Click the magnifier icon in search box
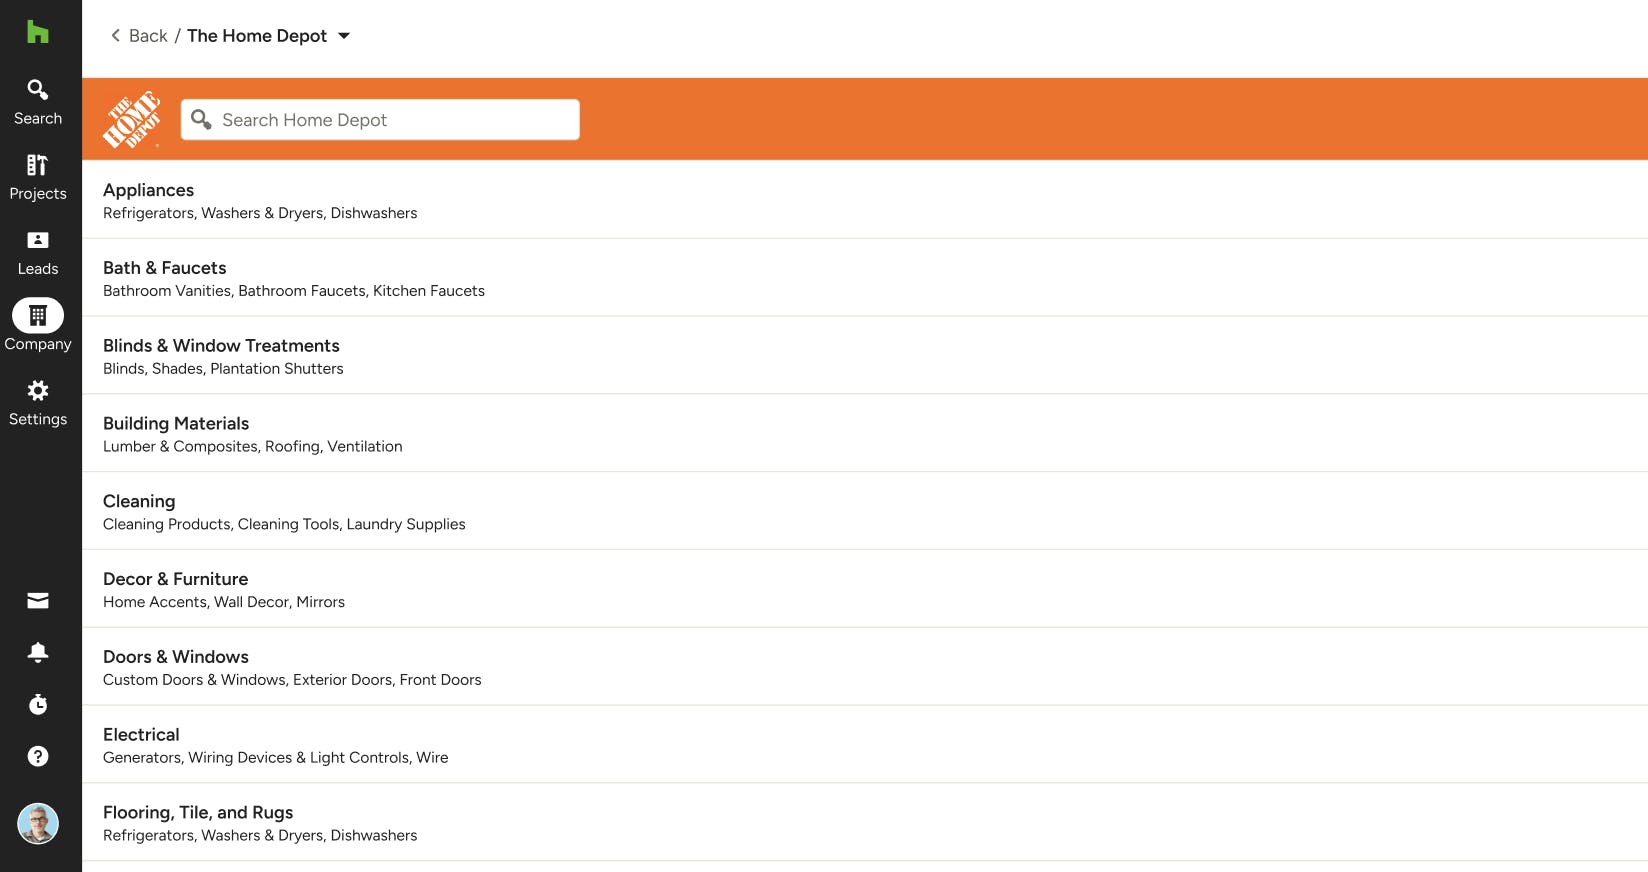Viewport: 1648px width, 872px height. [x=201, y=119]
